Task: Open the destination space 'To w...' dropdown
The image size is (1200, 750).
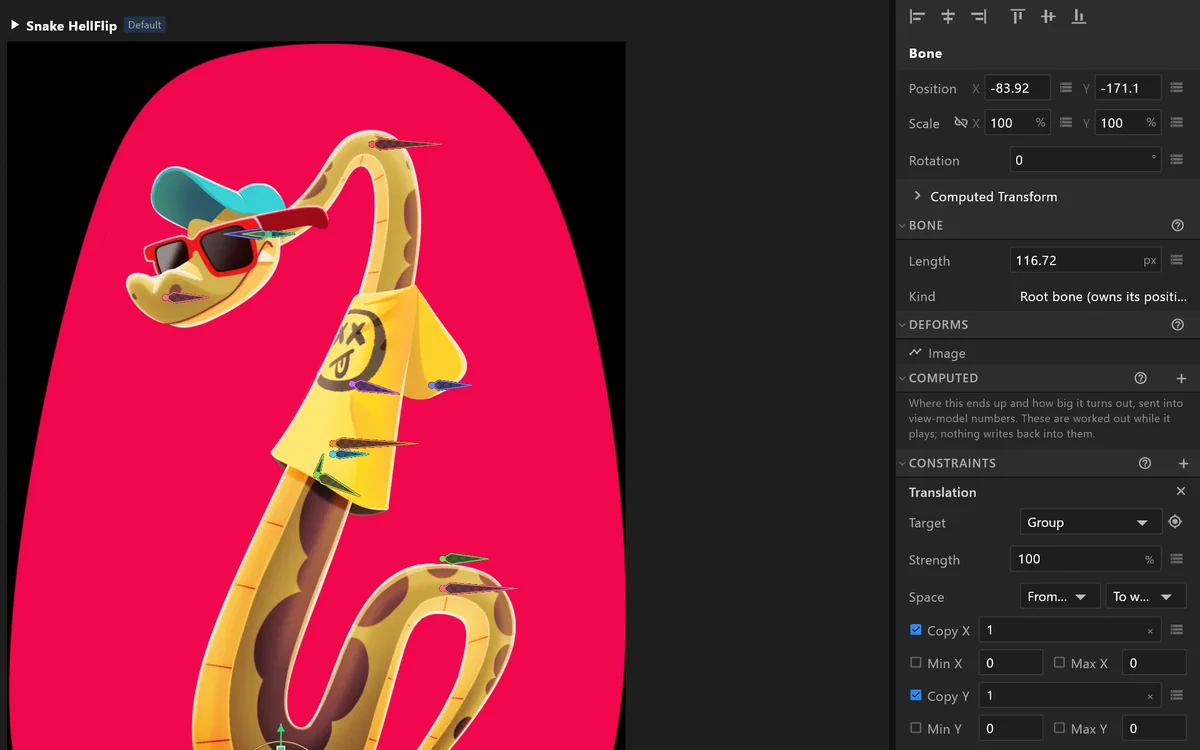Action: click(x=1145, y=597)
